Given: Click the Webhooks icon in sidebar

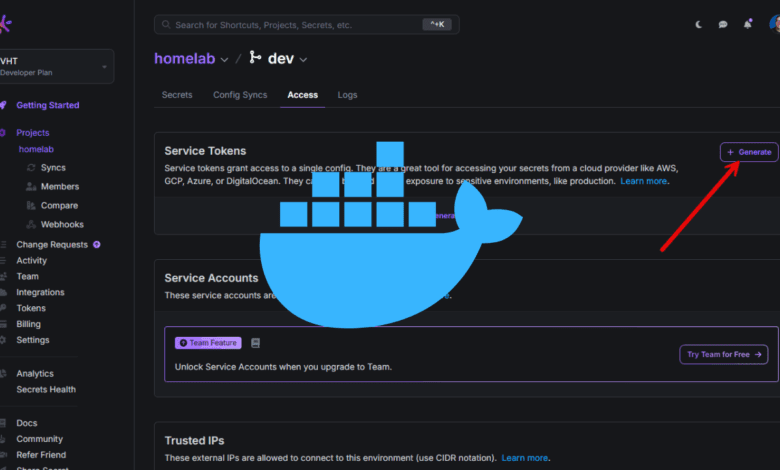Looking at the screenshot, I should pos(31,224).
